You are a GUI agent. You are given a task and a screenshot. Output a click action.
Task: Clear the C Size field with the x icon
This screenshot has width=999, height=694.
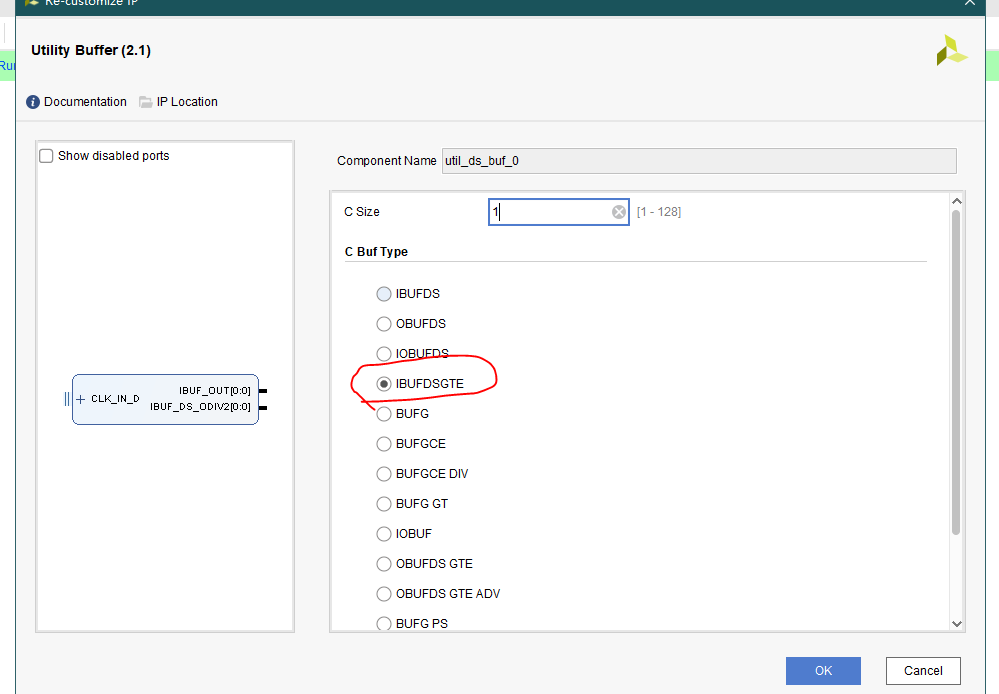[x=618, y=211]
